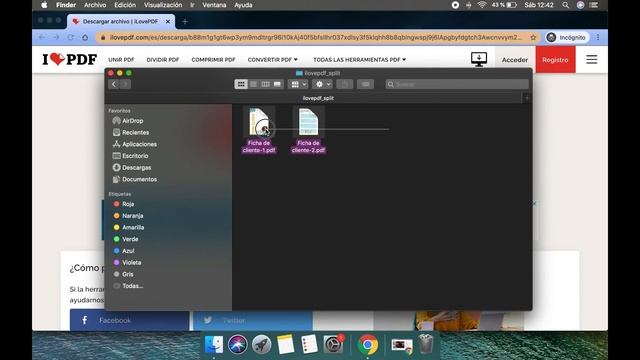Screen dimensions: 640x360
Task: Open the Apple menu
Action: [44, 5]
